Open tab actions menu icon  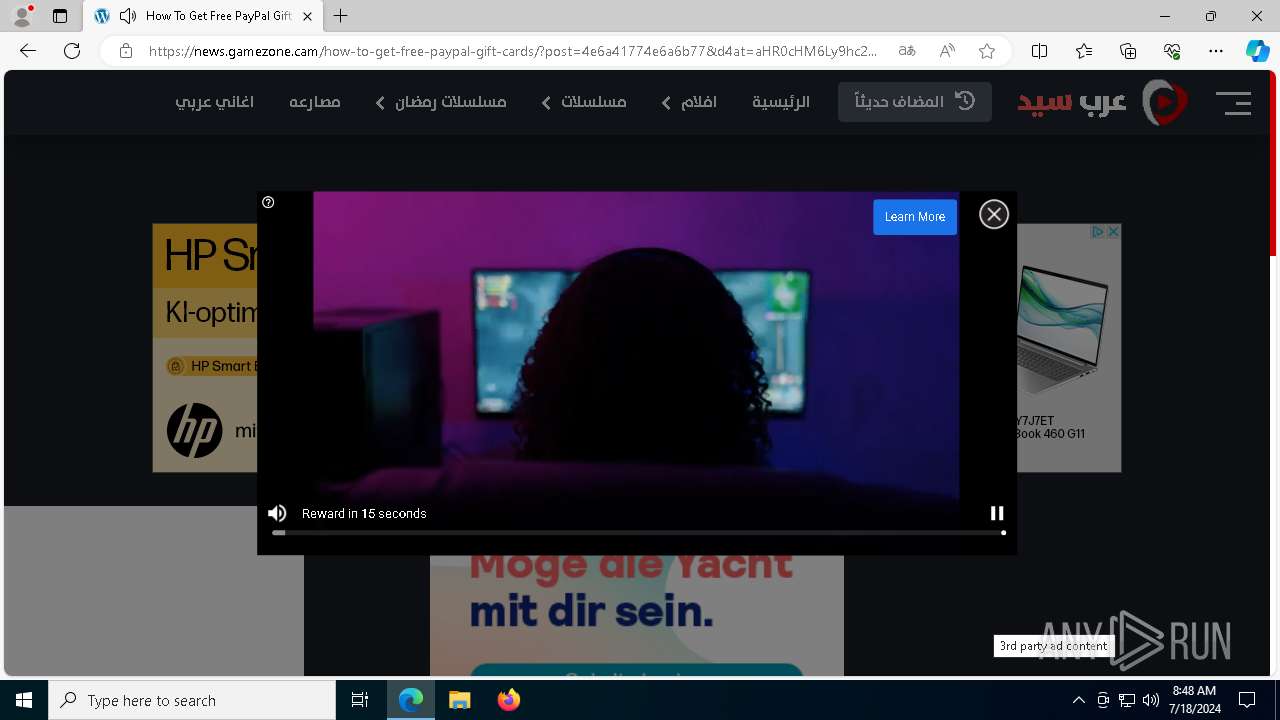tap(60, 16)
